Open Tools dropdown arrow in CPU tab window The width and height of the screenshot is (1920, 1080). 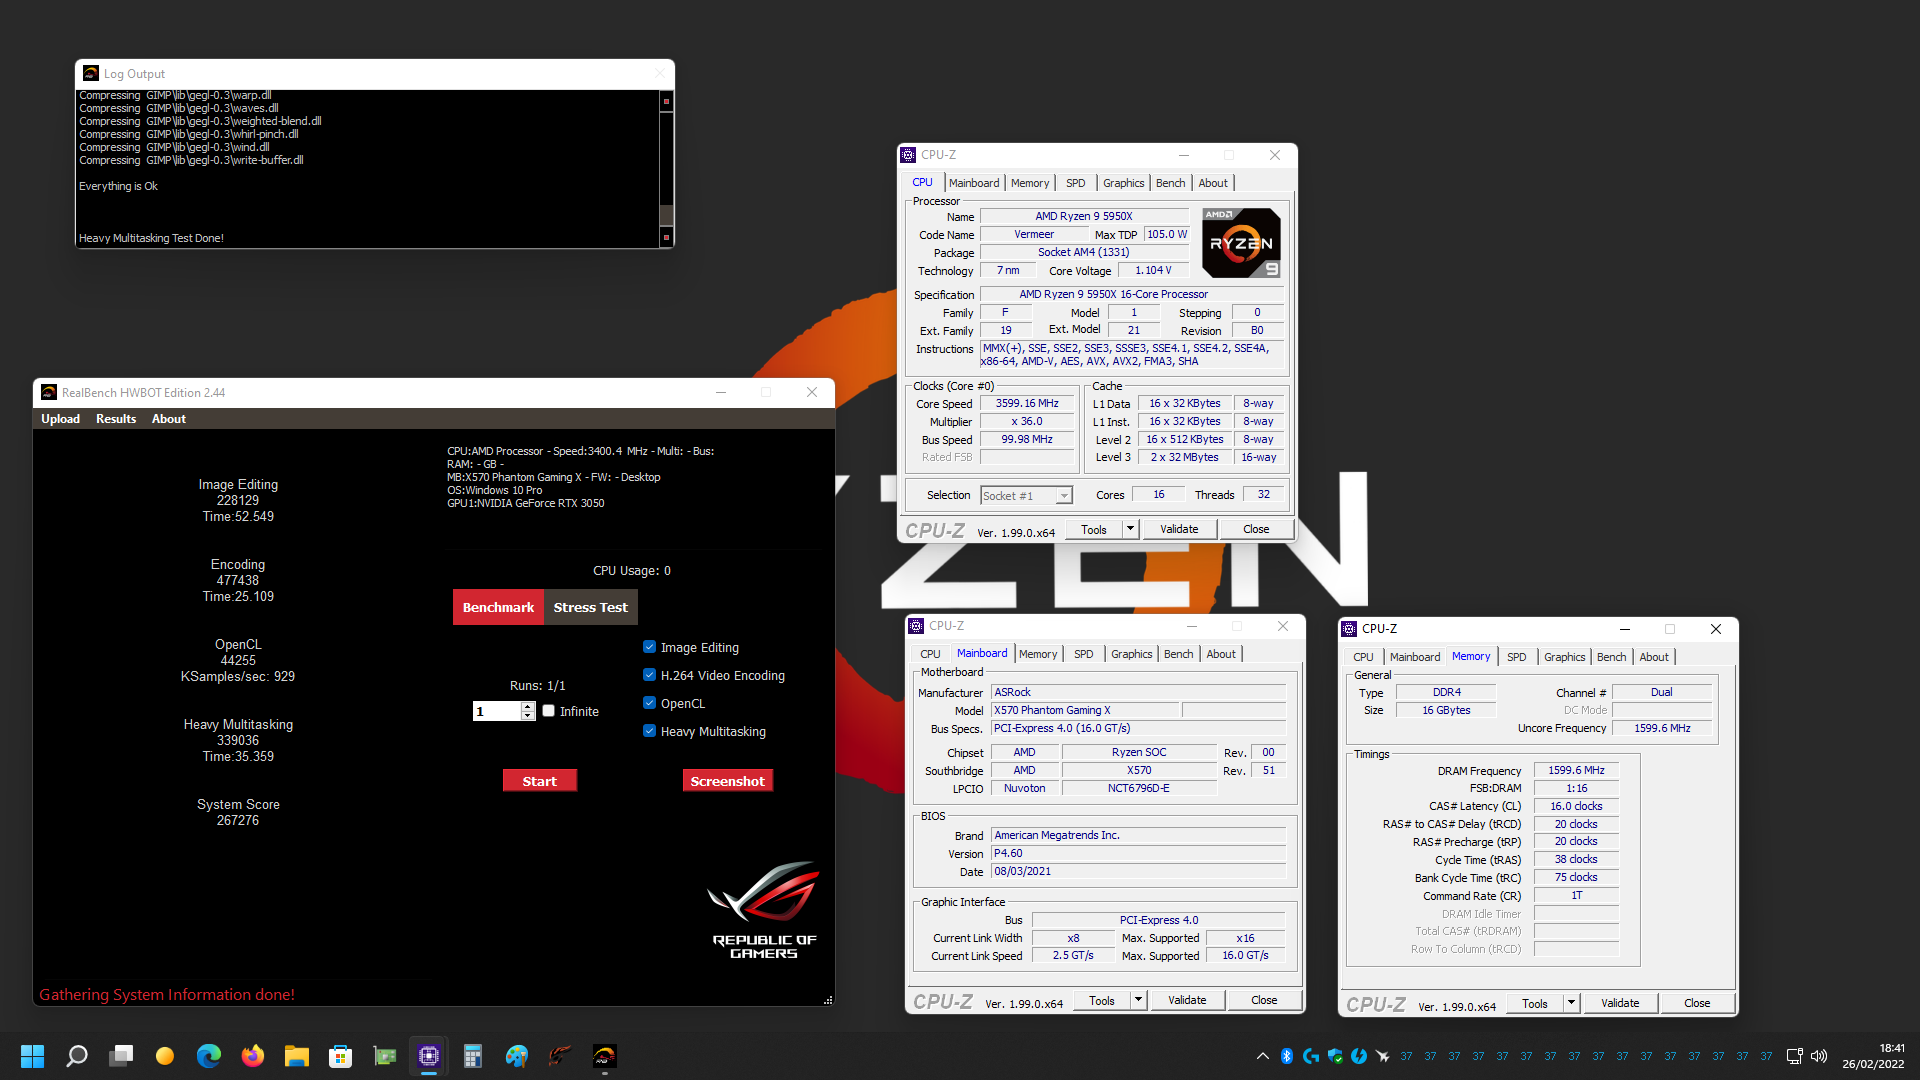click(x=1130, y=529)
